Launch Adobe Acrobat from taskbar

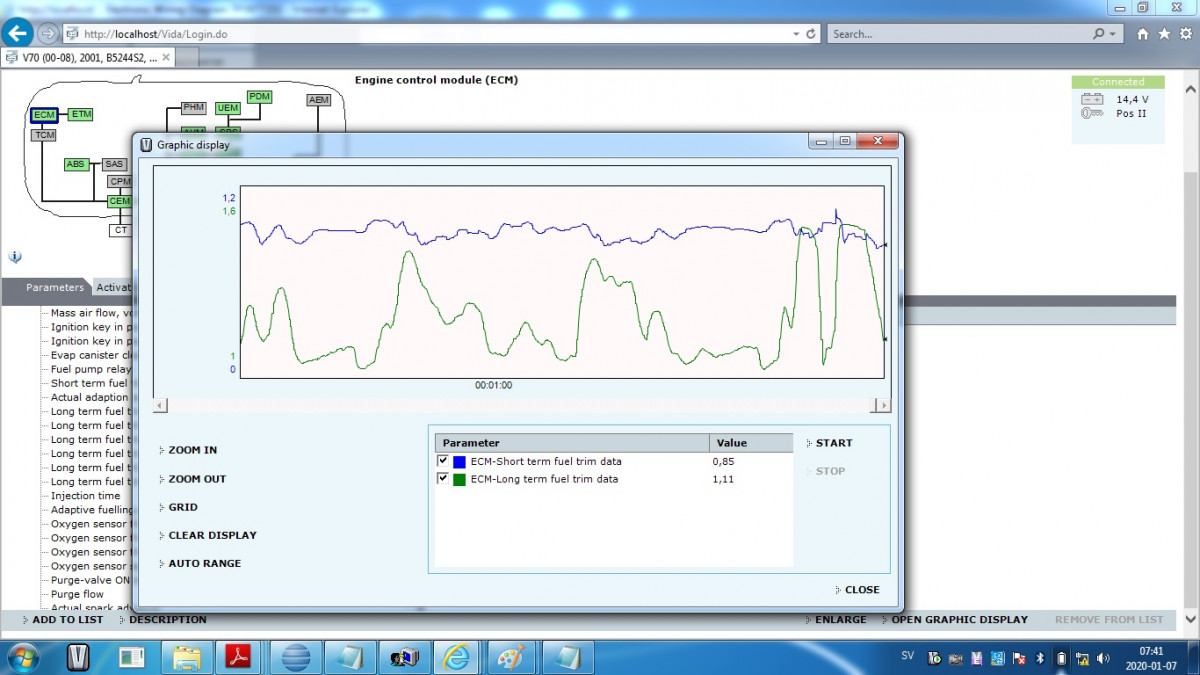(x=238, y=657)
